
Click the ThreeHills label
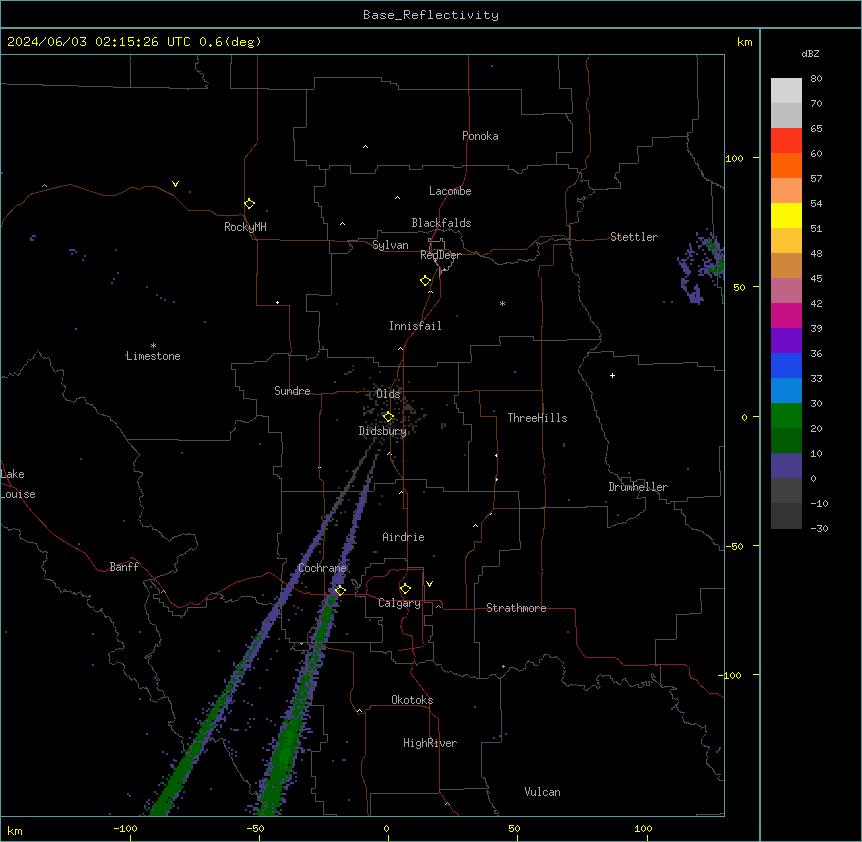(537, 418)
